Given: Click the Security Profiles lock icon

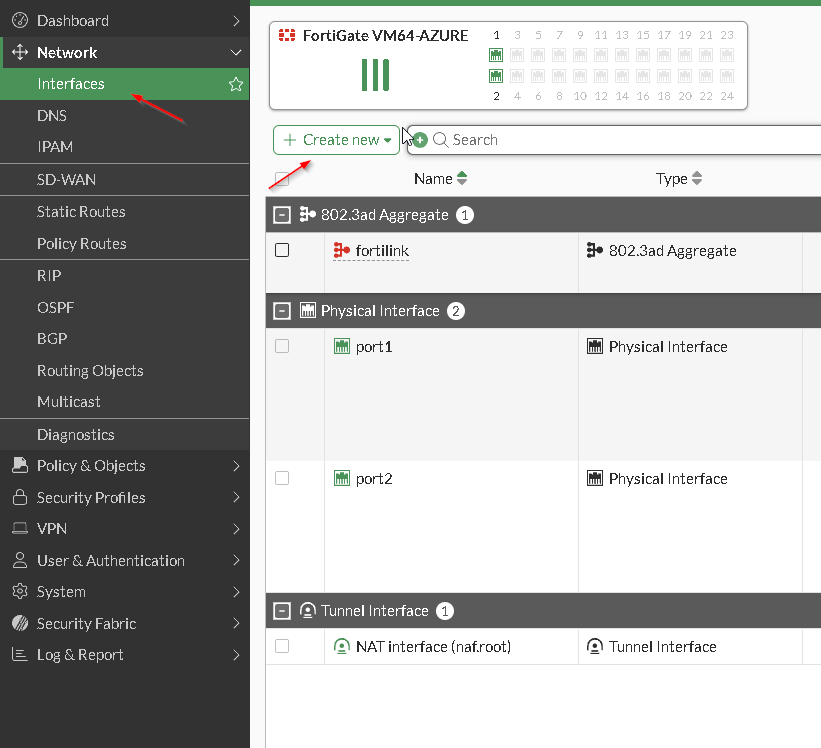Looking at the screenshot, I should pos(19,498).
